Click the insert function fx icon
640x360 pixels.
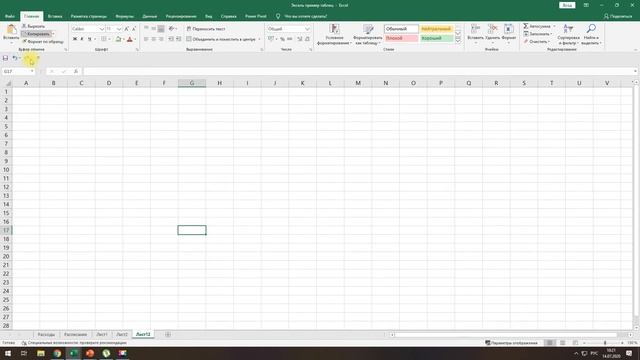coord(76,71)
